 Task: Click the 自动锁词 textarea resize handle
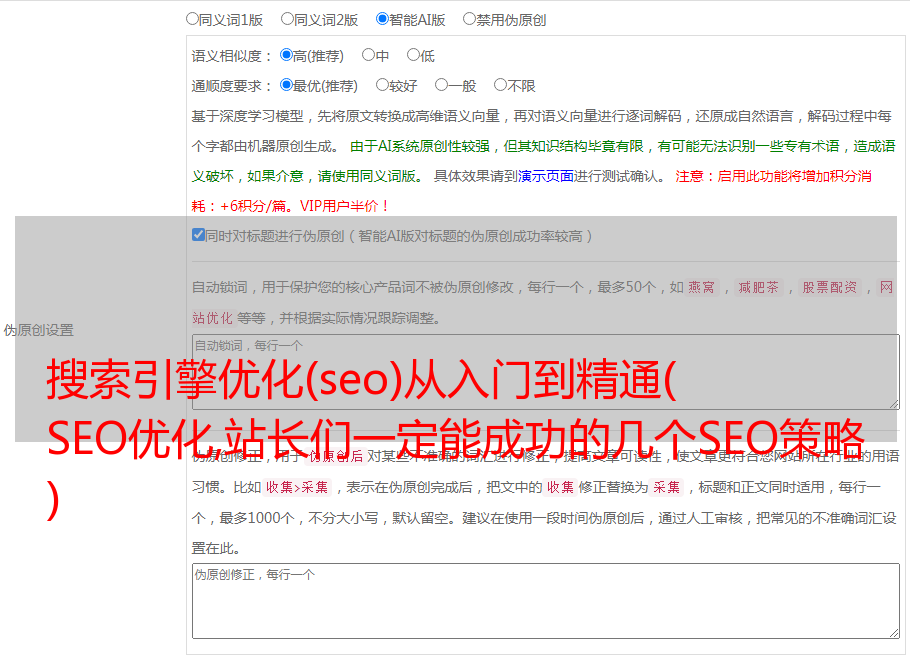point(894,404)
